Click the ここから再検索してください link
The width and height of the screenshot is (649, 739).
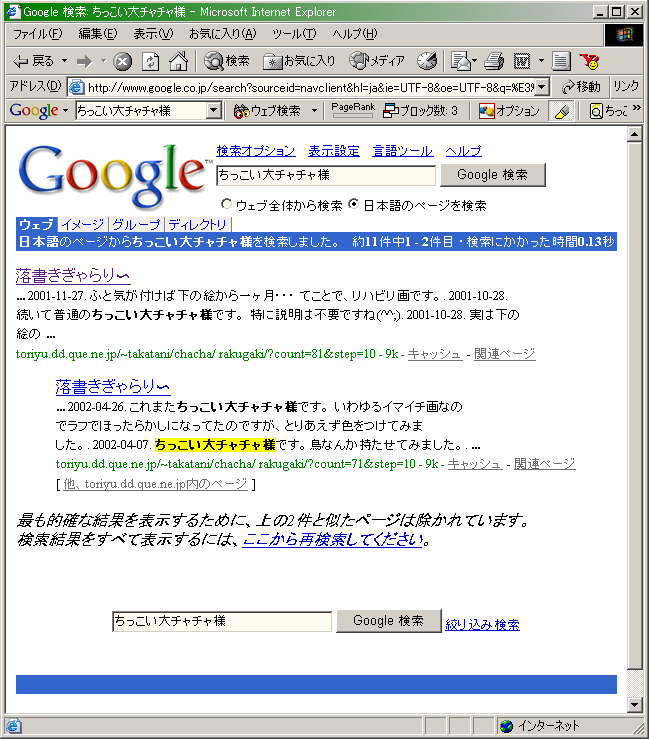click(332, 540)
